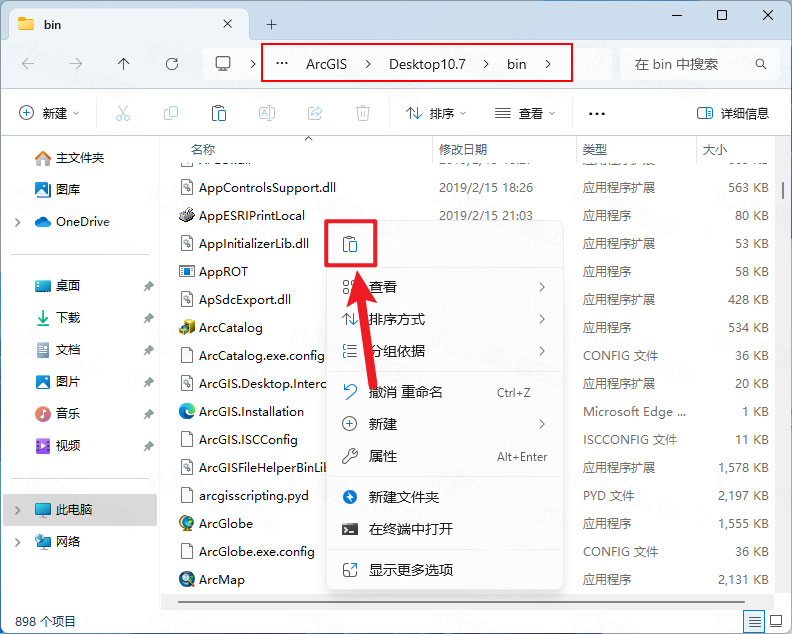Close the bin tab
The width and height of the screenshot is (792, 634).
pyautogui.click(x=228, y=24)
